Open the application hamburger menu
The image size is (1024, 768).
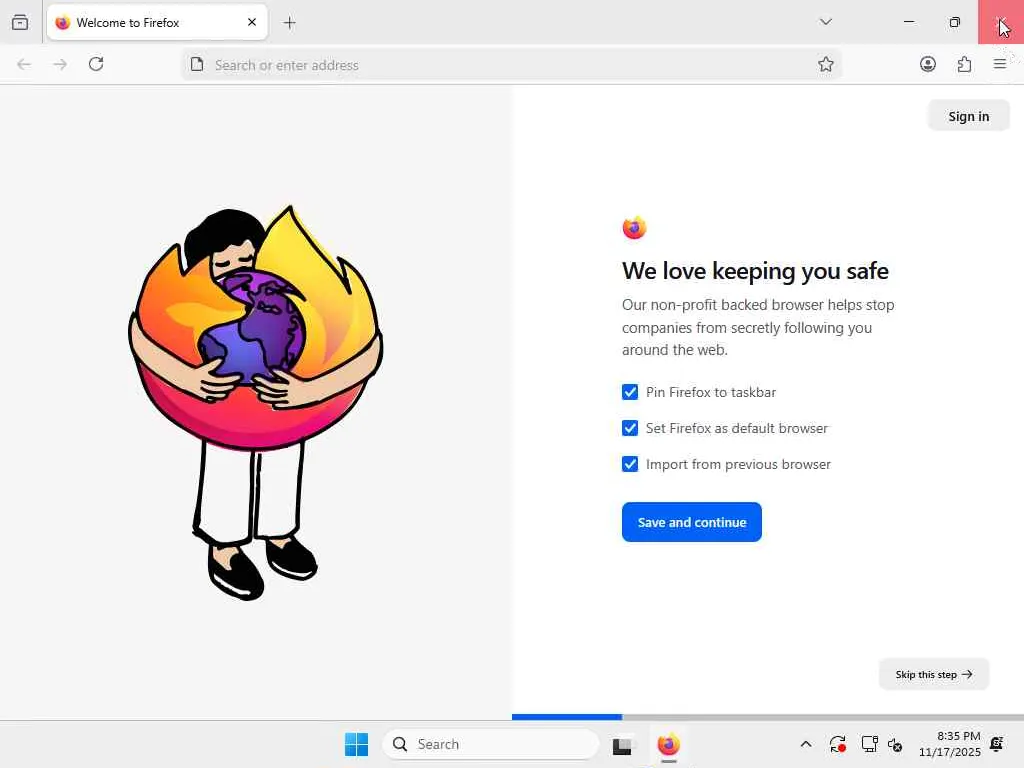[999, 64]
